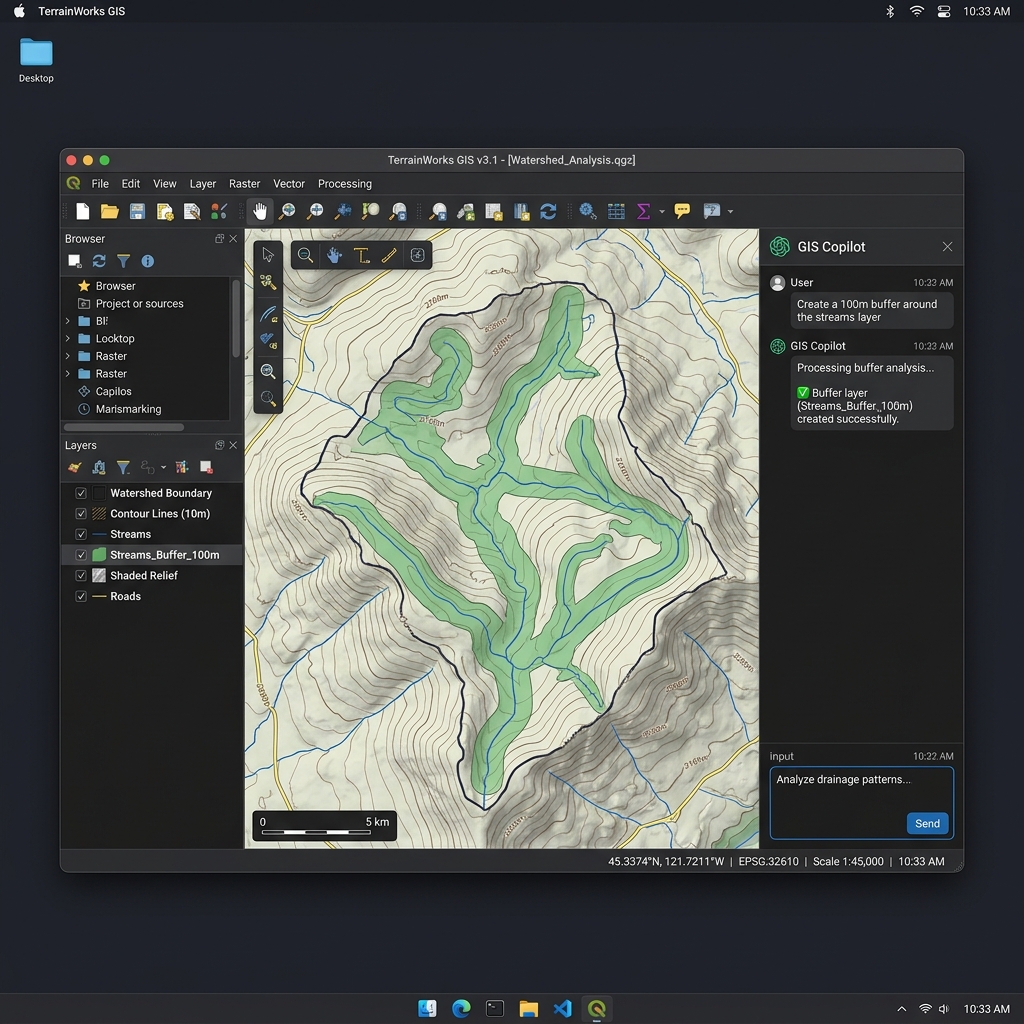Image resolution: width=1024 pixels, height=1024 pixels.
Task: Show hidden tray icons chevron in taskbar
Action: (902, 1009)
